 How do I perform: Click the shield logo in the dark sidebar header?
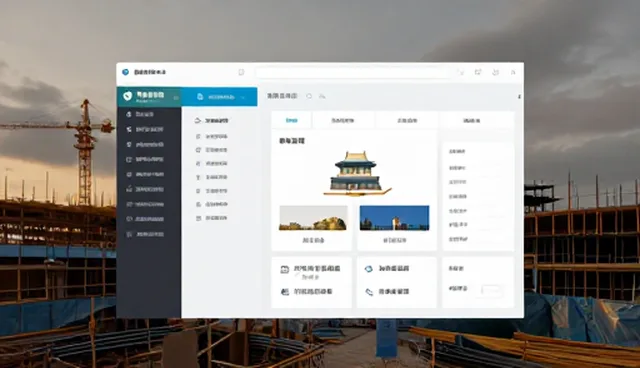tap(128, 96)
